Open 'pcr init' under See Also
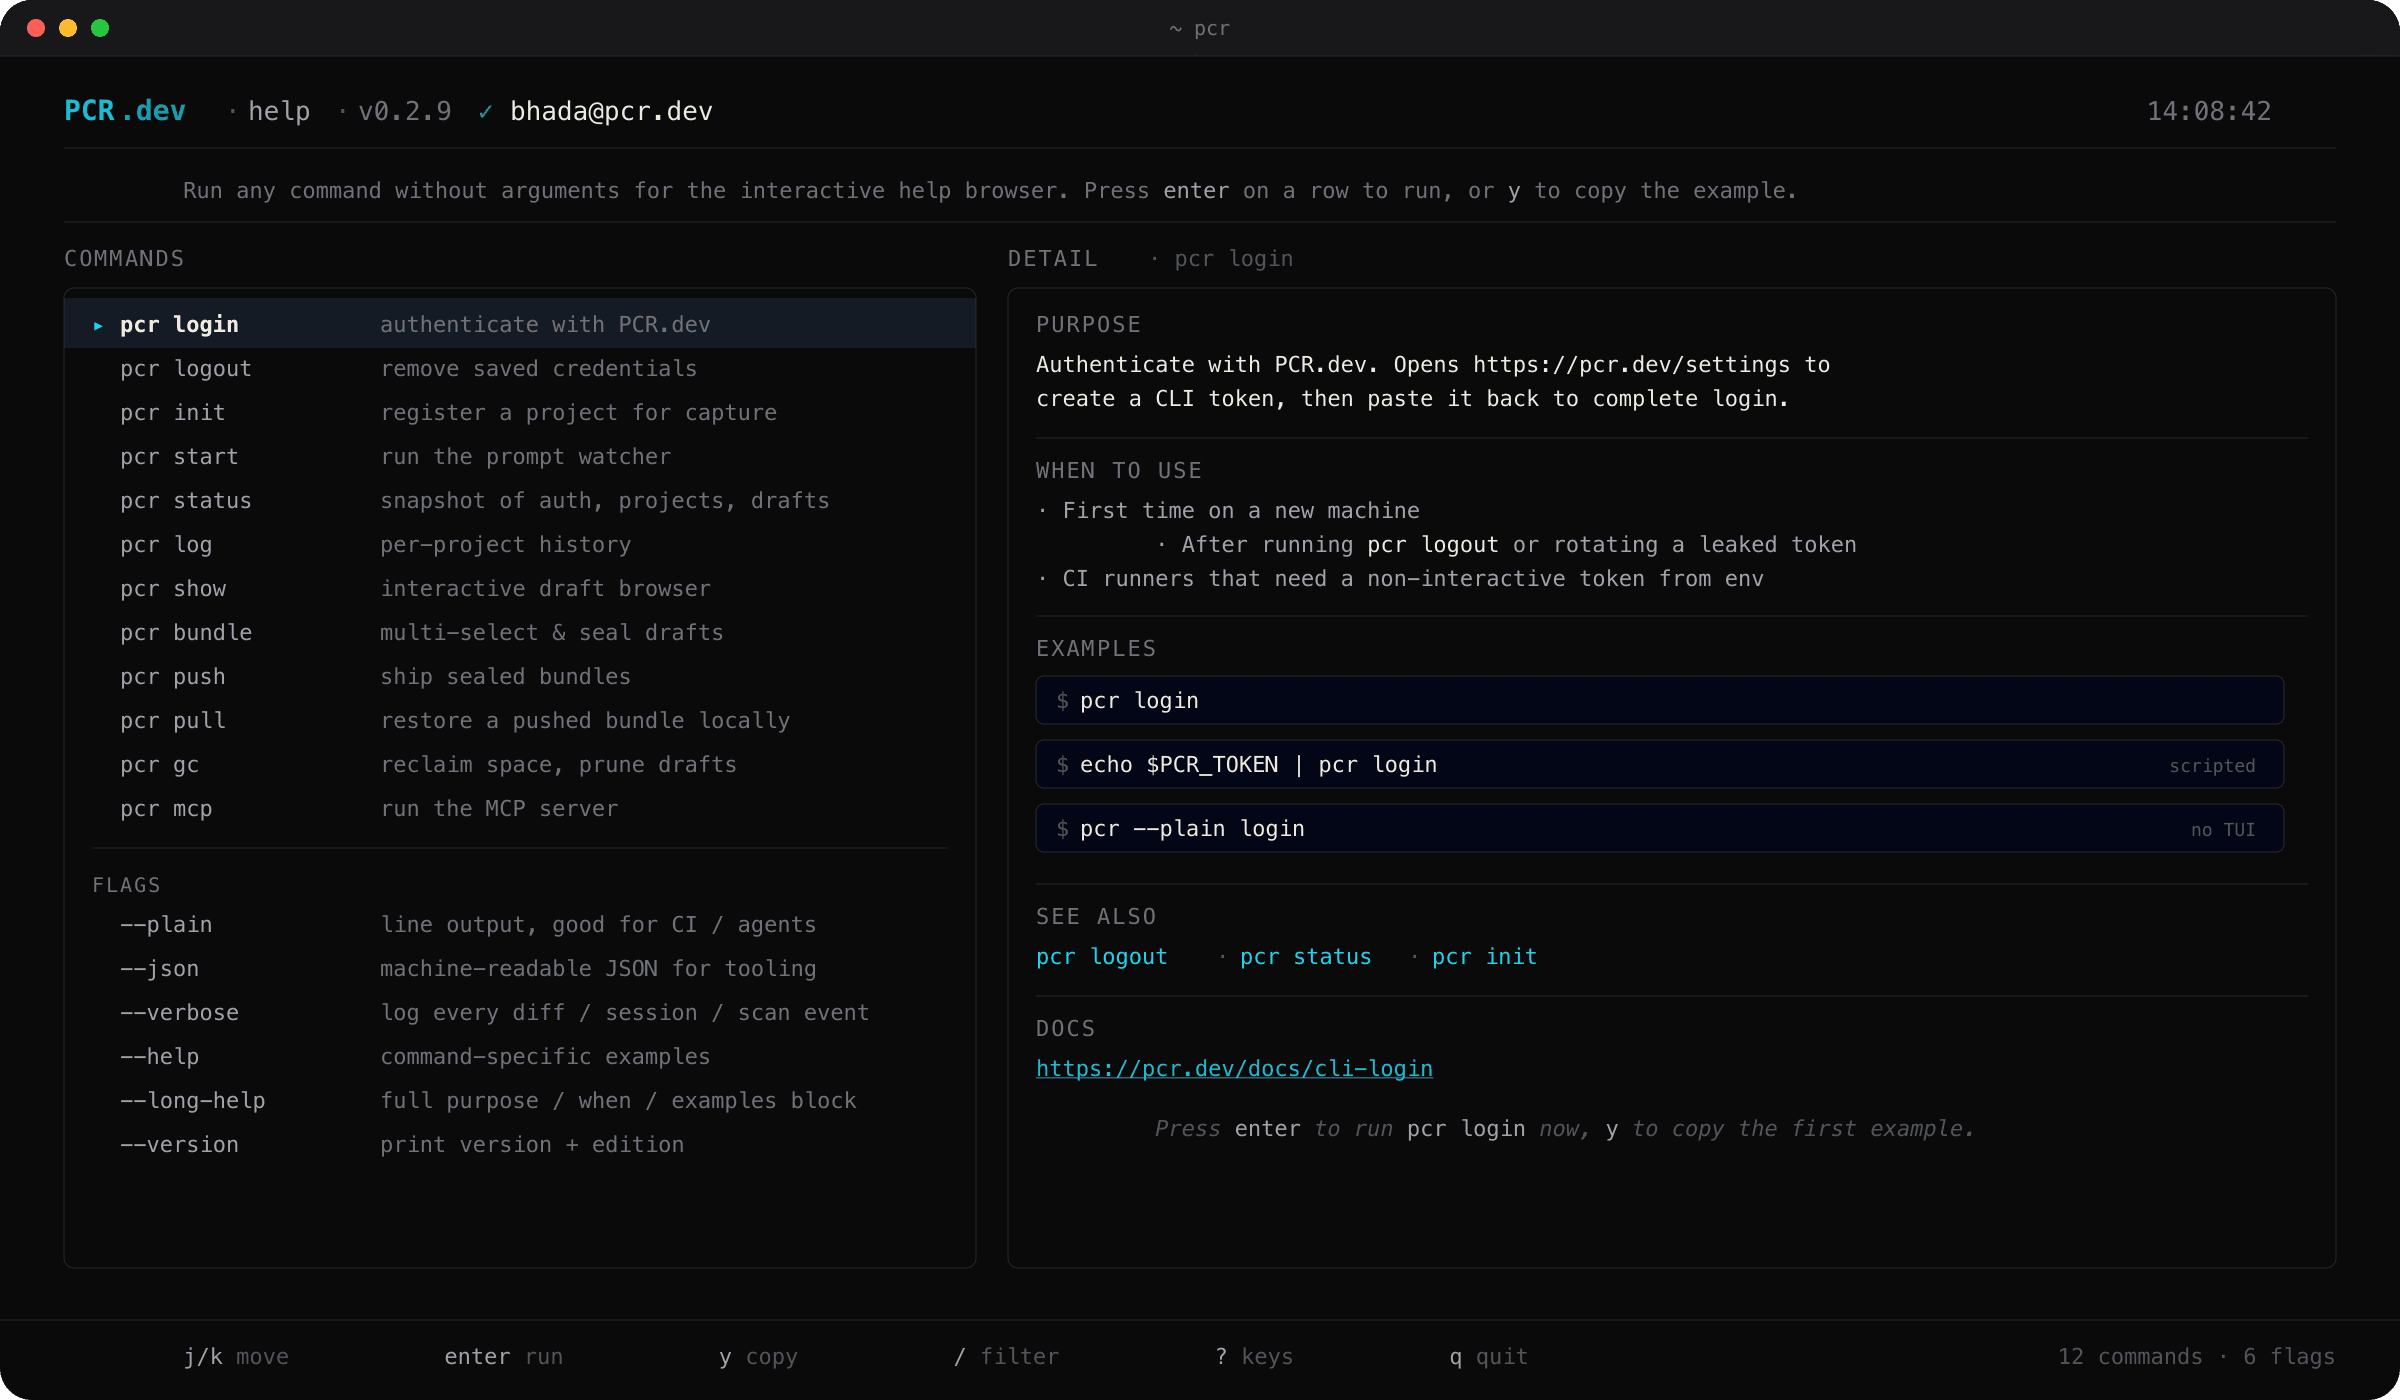 (x=1484, y=956)
